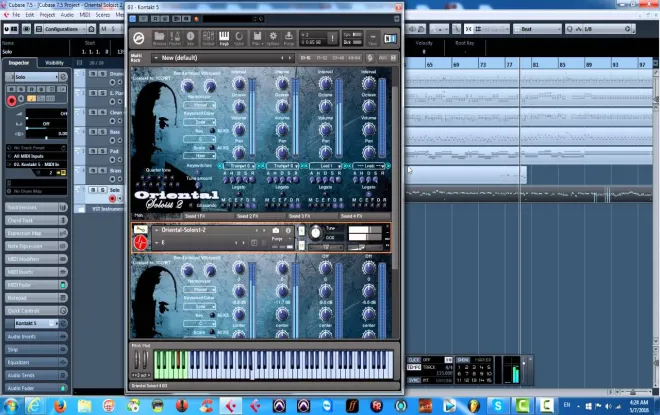This screenshot has height=415, width=660.
Task: Open Skype from the Windows taskbar
Action: tap(498, 406)
